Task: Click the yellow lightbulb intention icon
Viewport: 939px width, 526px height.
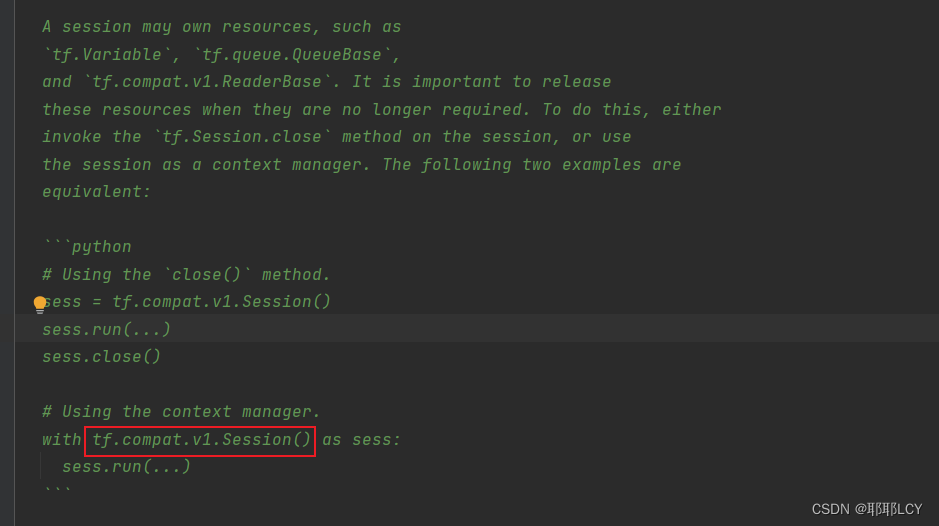Action: coord(40,305)
